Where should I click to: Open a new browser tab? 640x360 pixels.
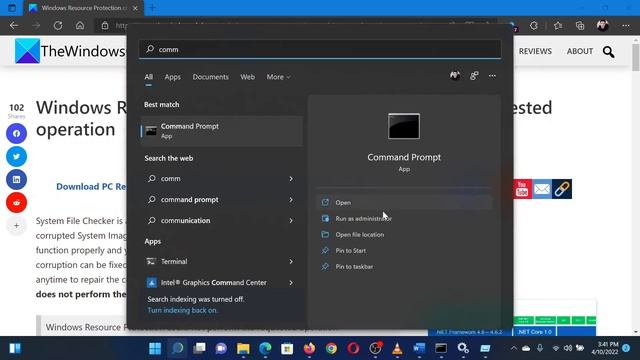[152, 8]
